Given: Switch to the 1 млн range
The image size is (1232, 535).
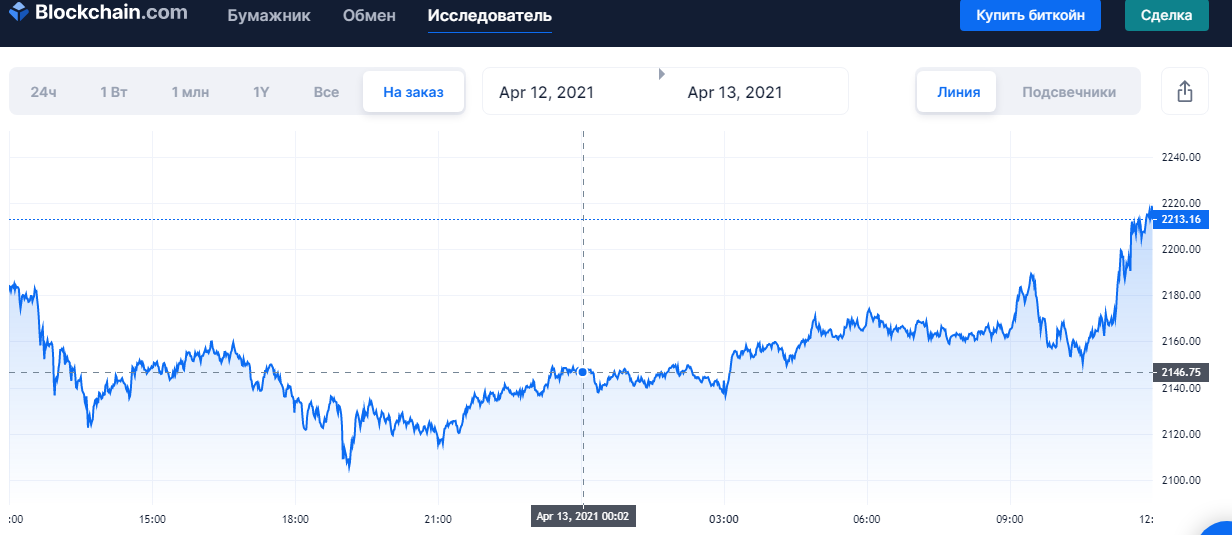Looking at the screenshot, I should (190, 92).
